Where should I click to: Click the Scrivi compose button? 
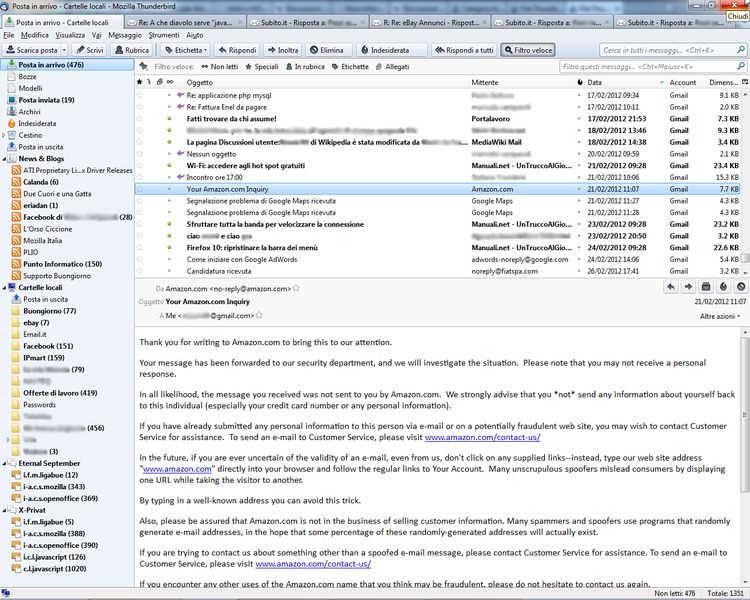pos(90,50)
